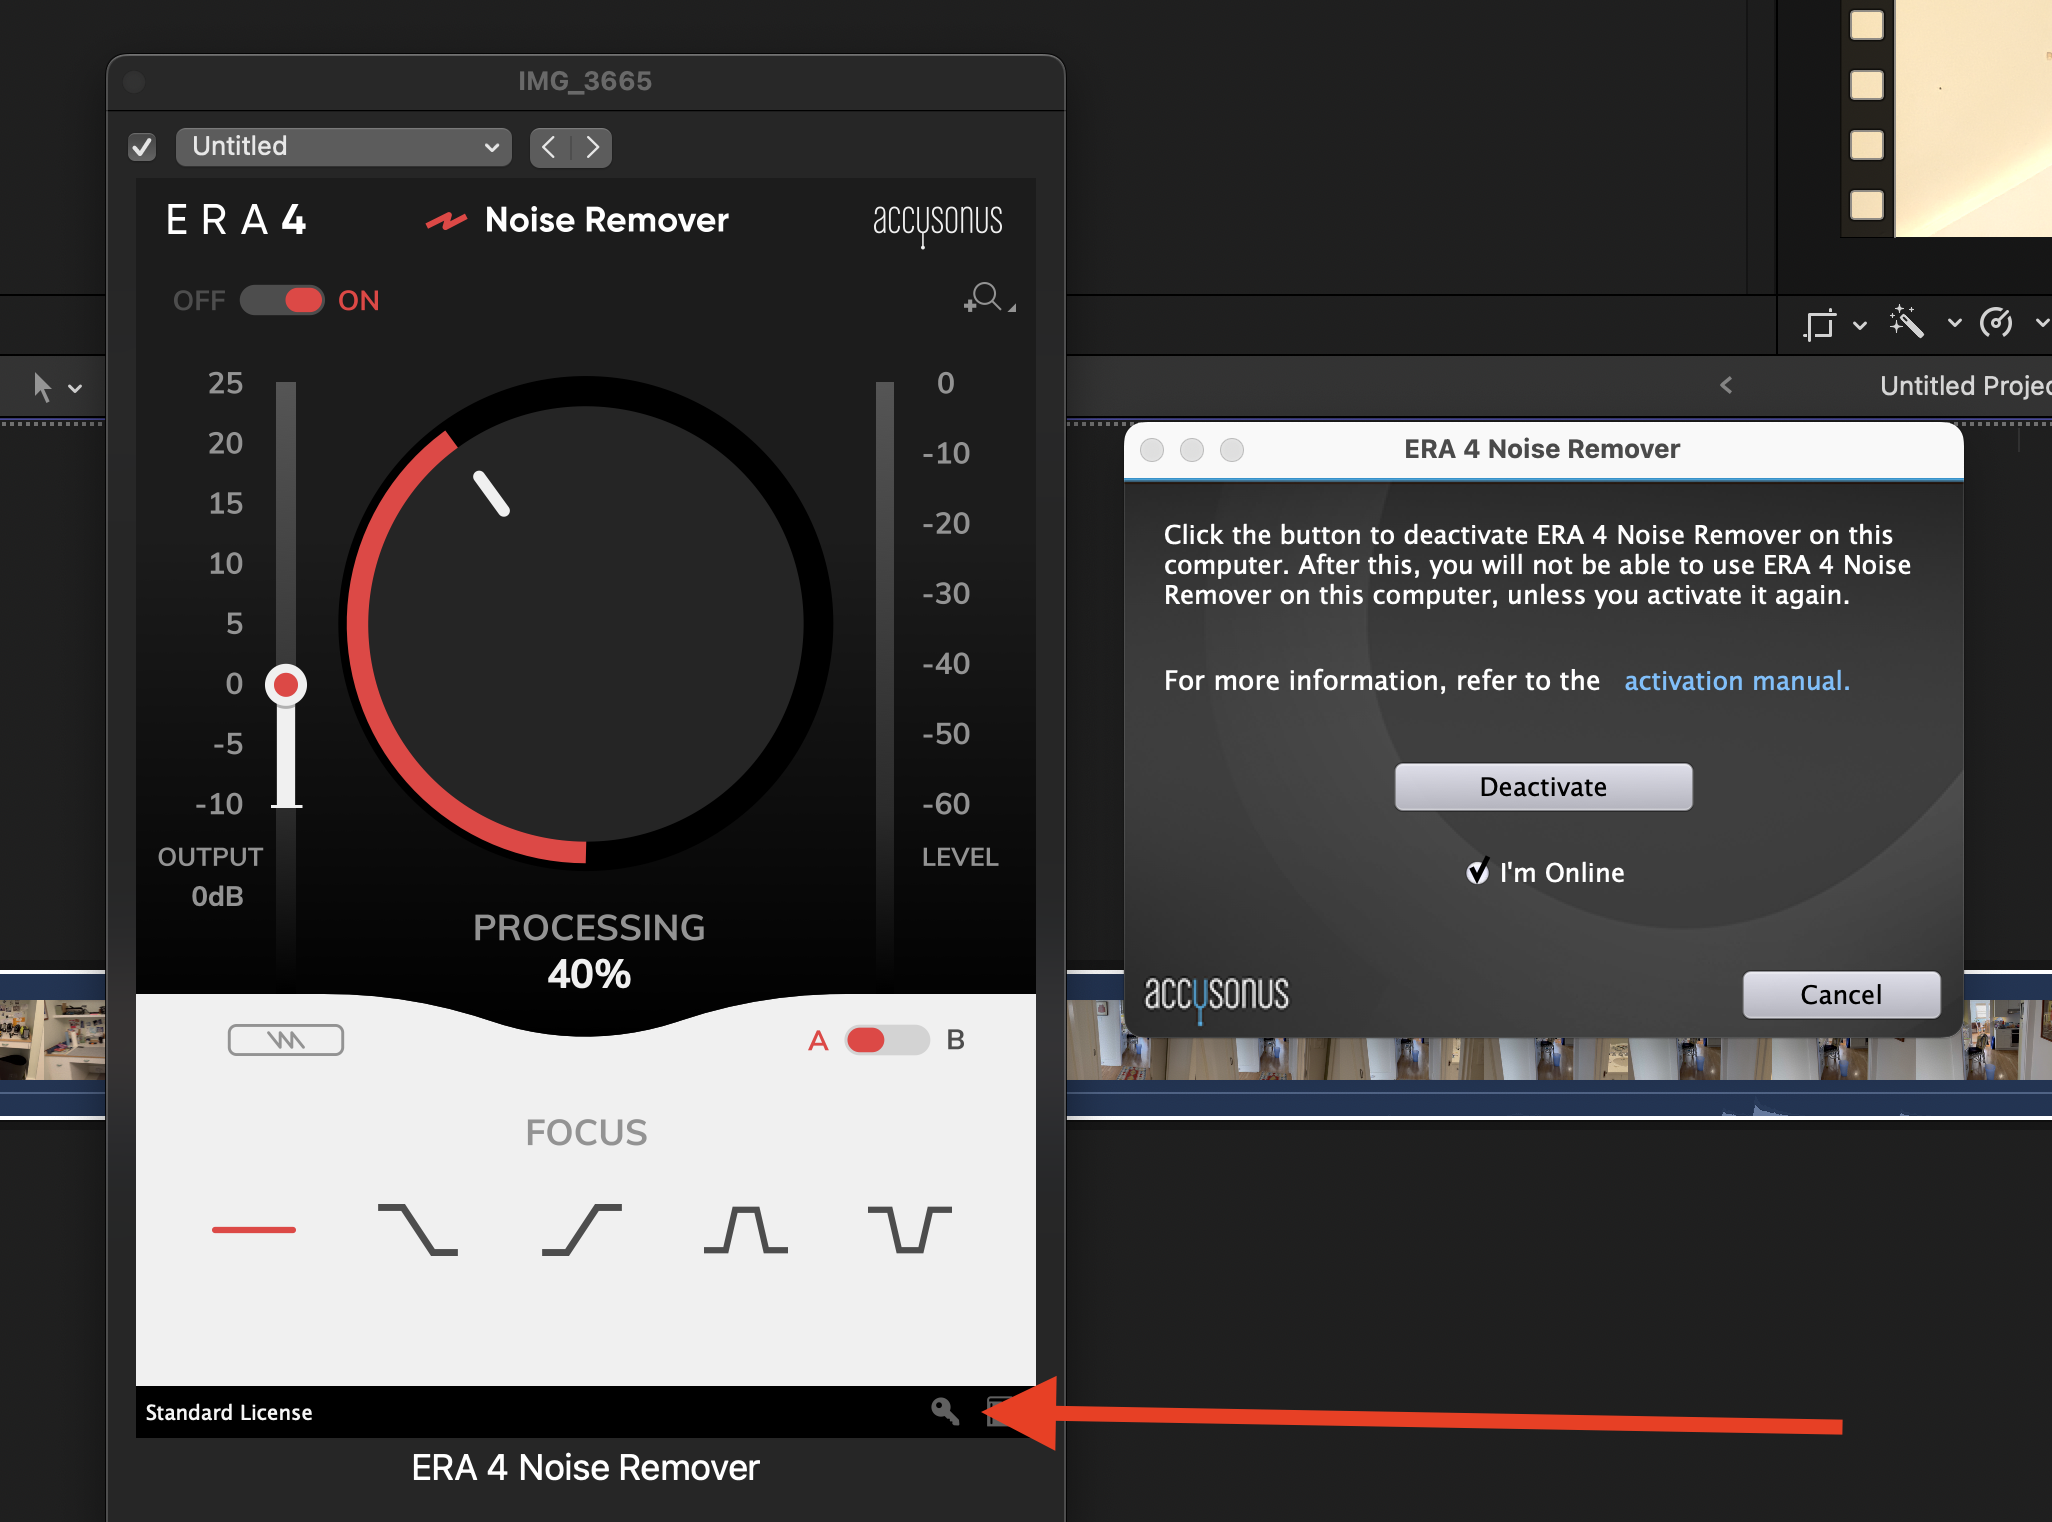Uncheck the I'm Online checkbox
Viewport: 2052px width, 1522px height.
pos(1478,872)
